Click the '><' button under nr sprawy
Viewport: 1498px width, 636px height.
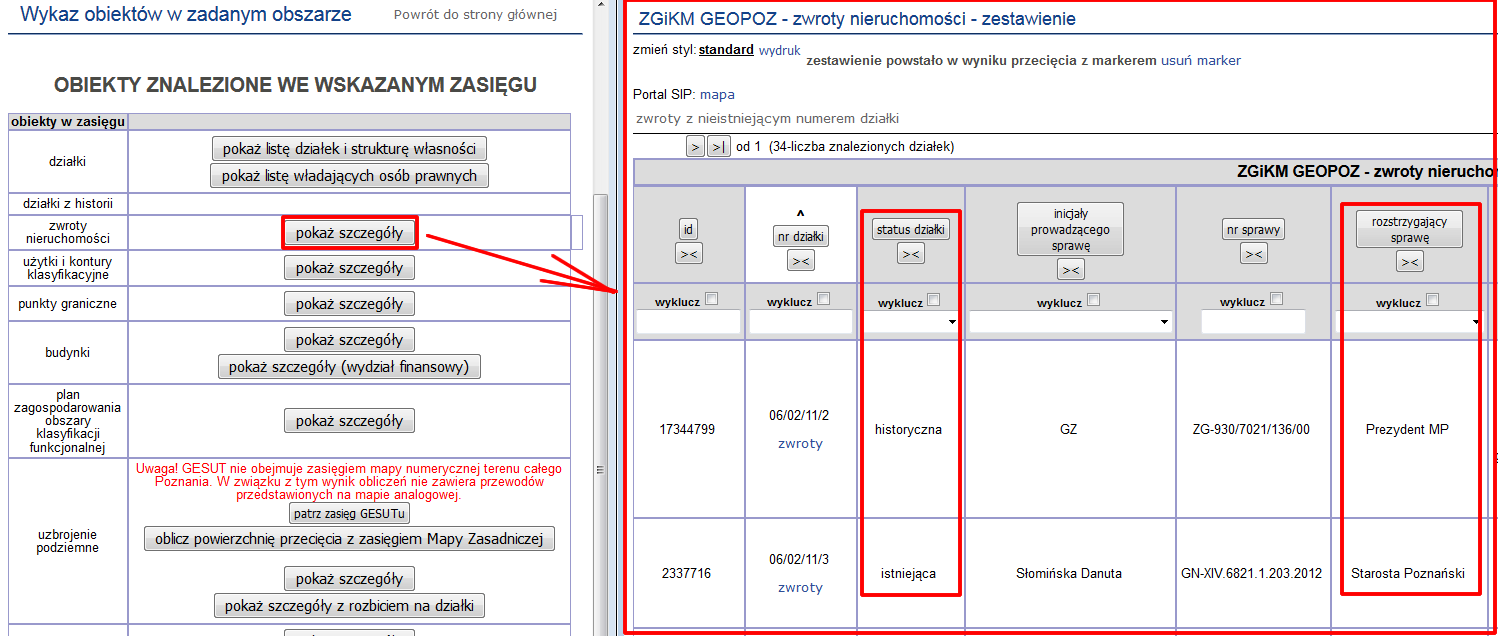click(1253, 254)
